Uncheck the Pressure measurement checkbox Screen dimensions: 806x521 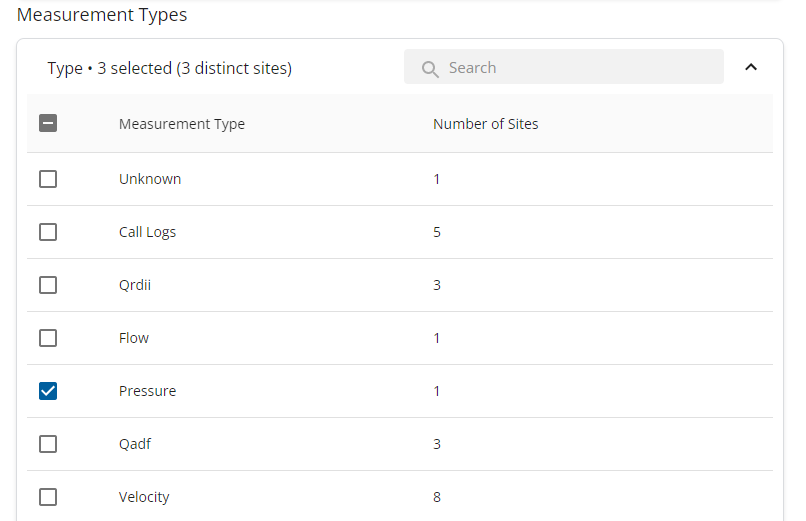point(48,391)
